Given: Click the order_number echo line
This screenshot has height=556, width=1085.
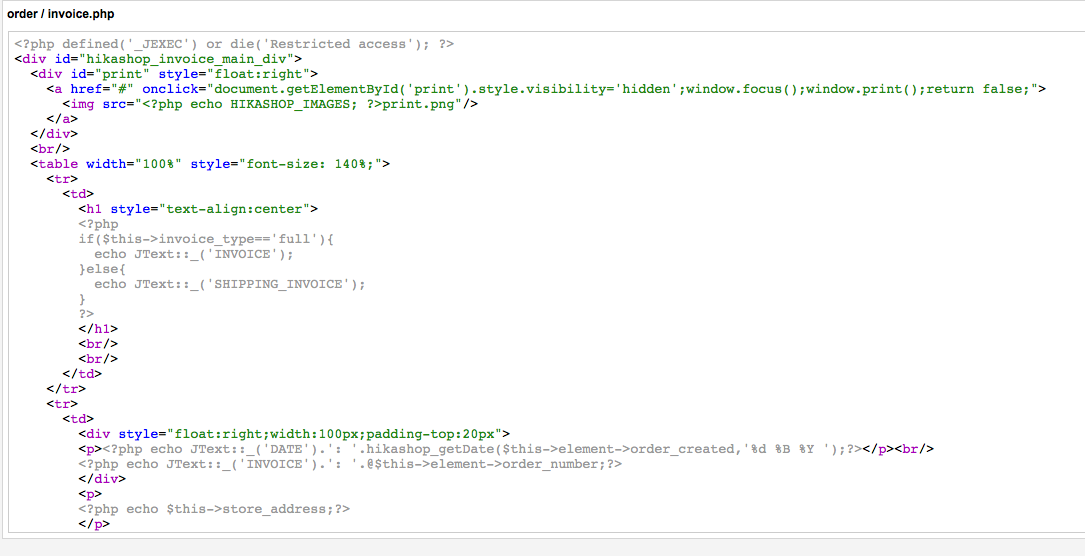Looking at the screenshot, I should pyautogui.click(x=349, y=464).
